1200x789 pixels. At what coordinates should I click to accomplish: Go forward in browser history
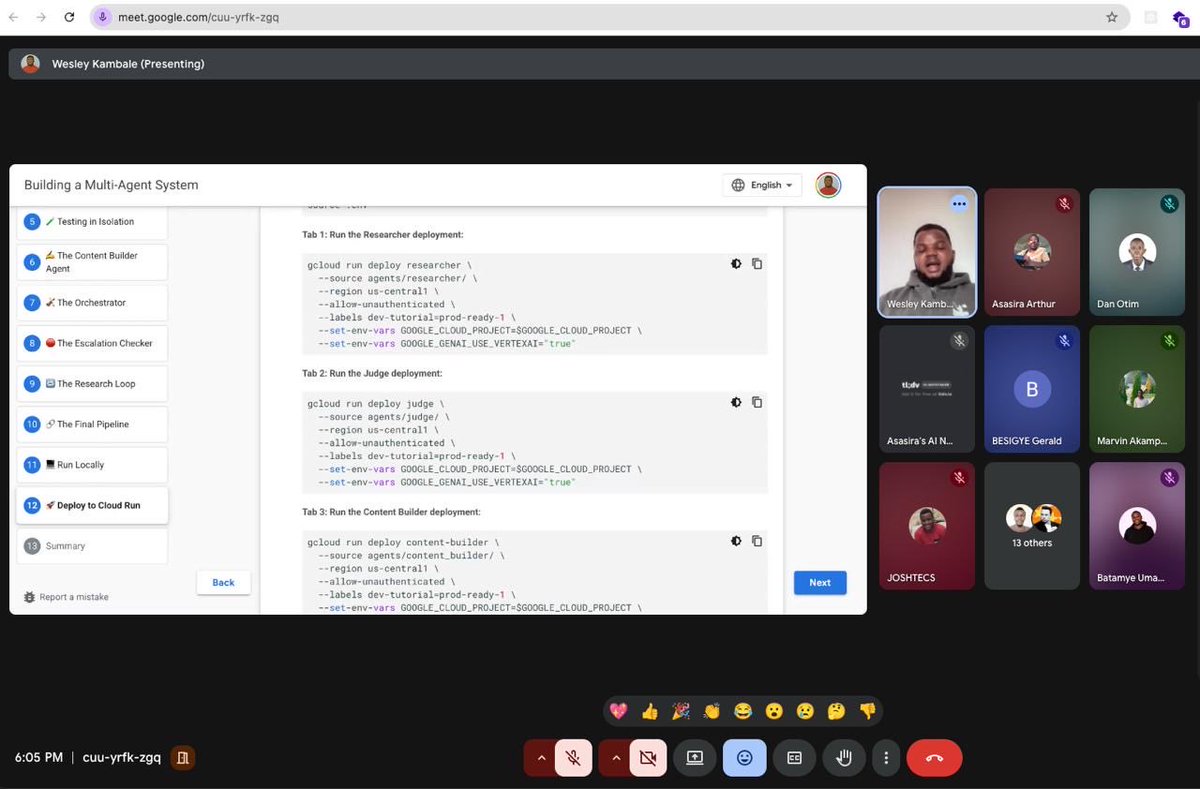41,17
